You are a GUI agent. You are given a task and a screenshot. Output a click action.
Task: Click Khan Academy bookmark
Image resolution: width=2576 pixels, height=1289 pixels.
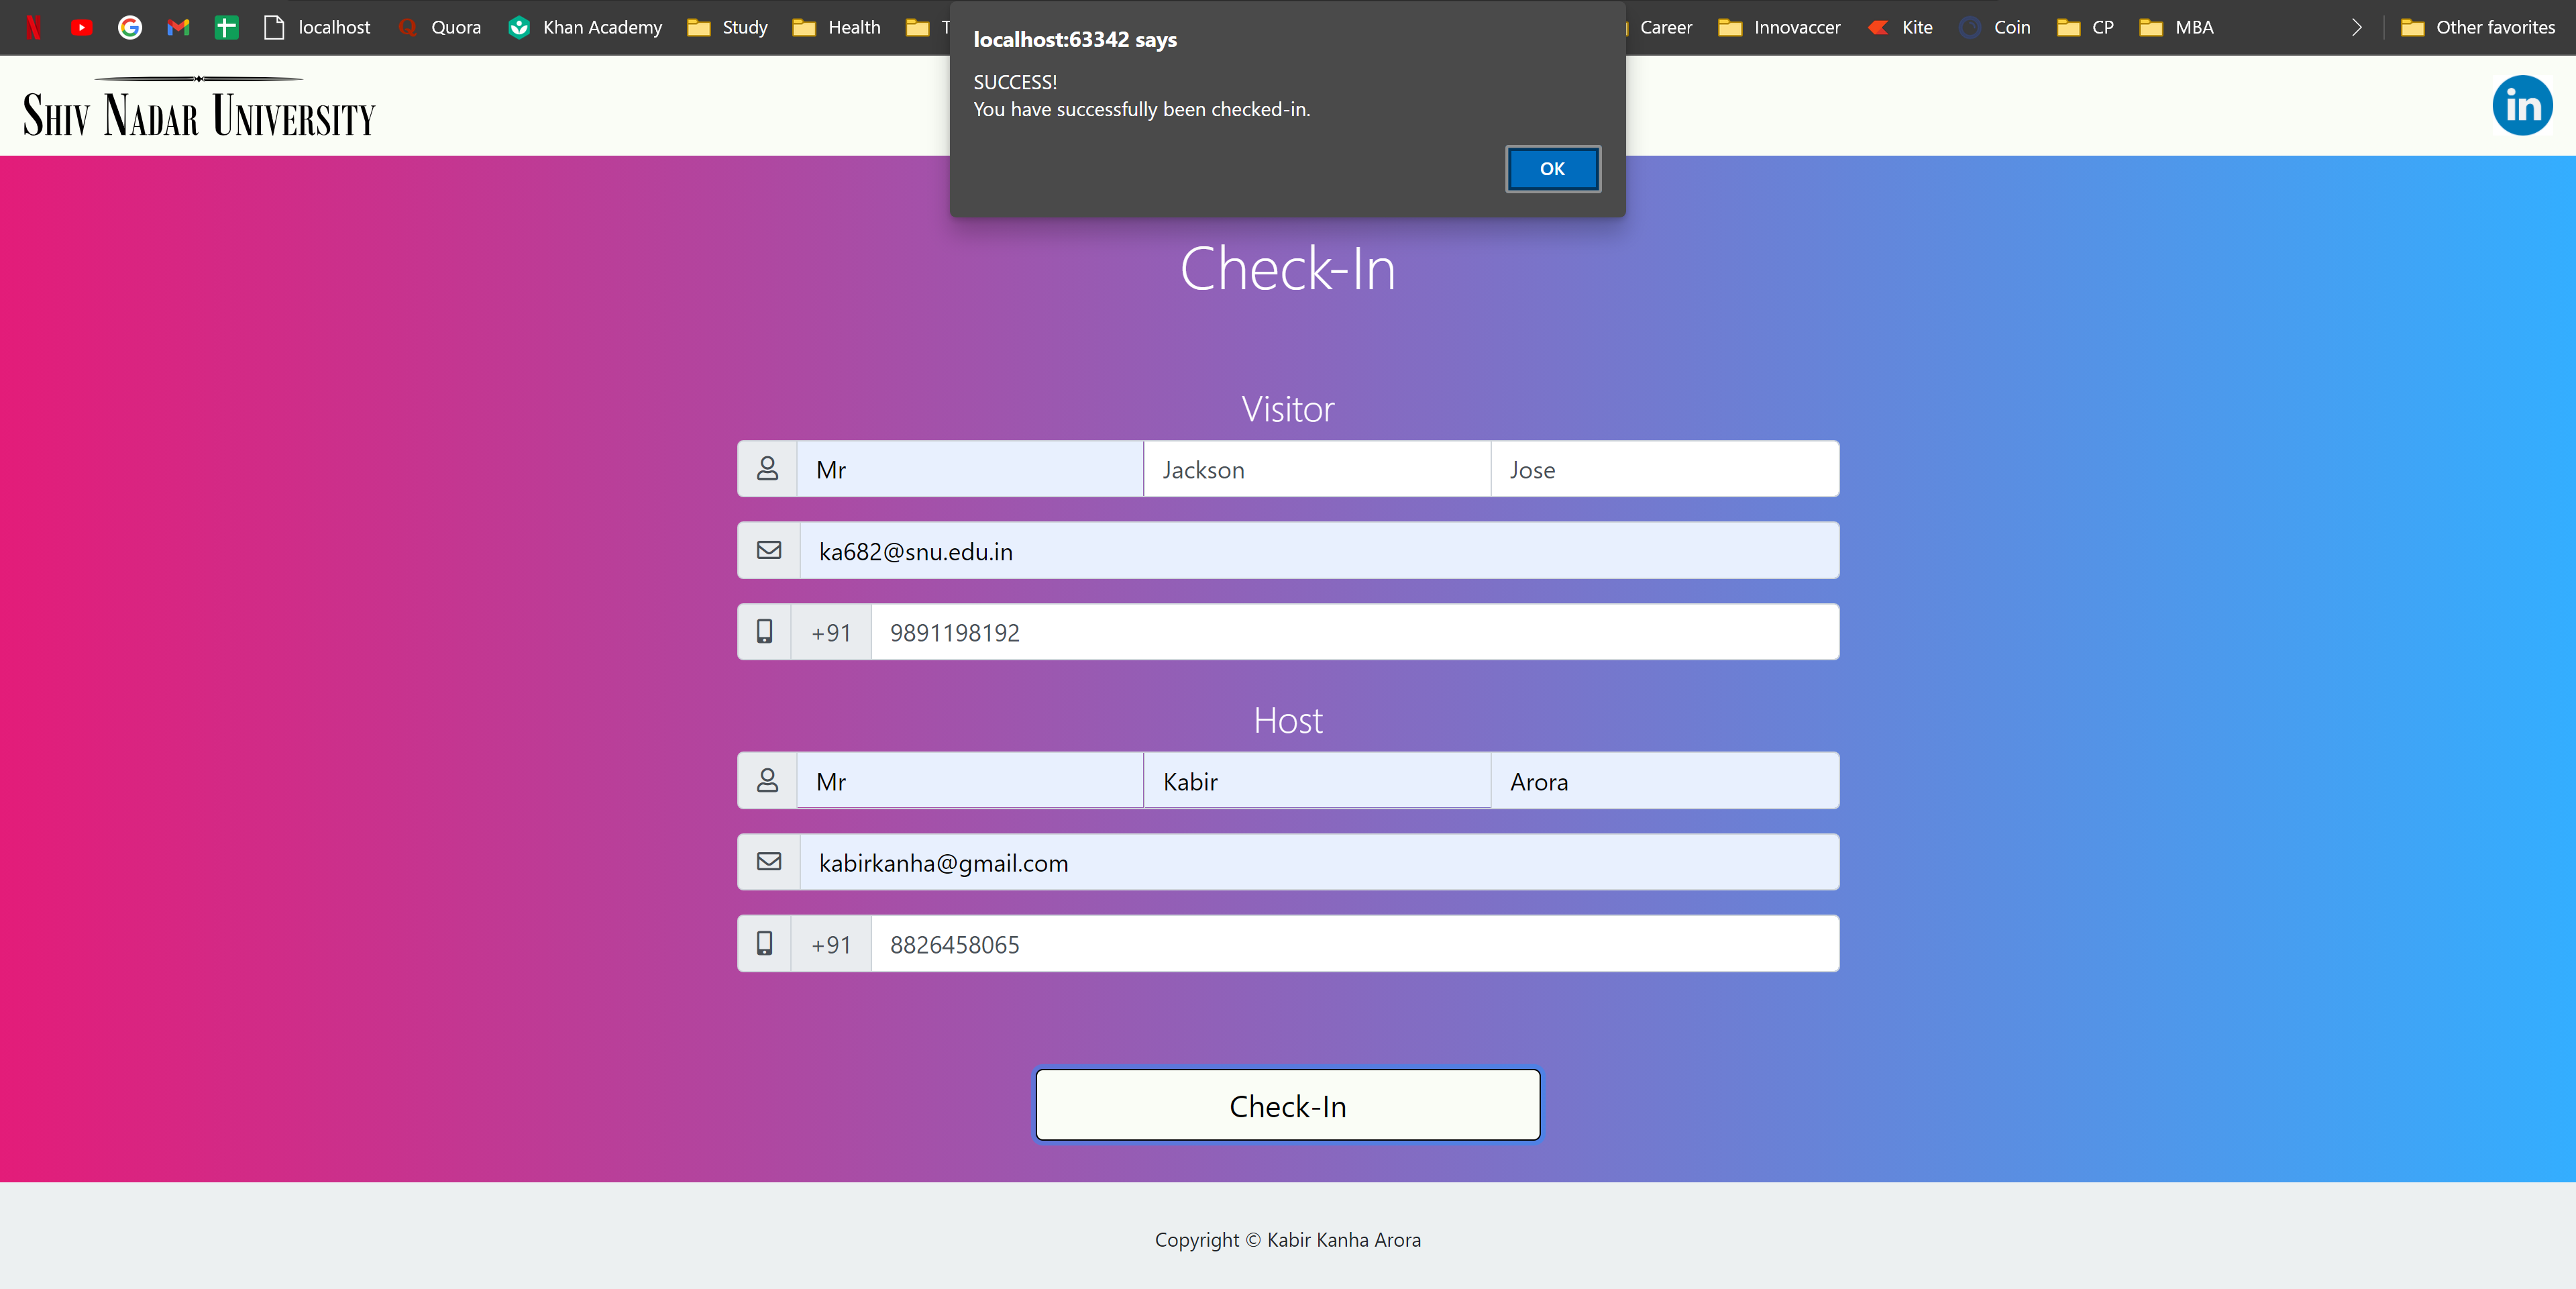(585, 27)
